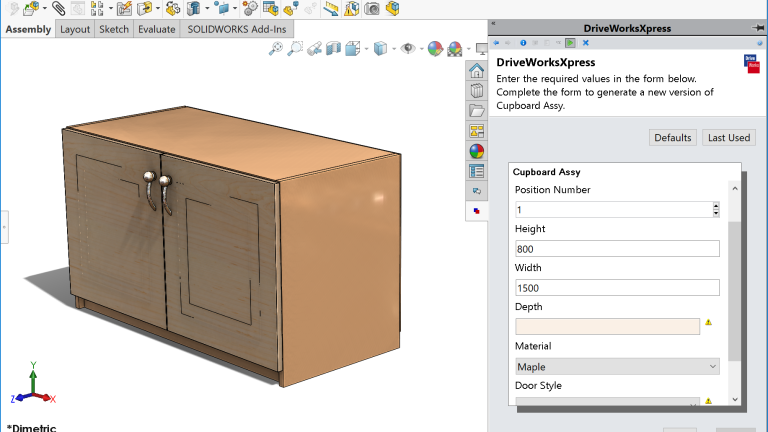Click the Previous View icon
Viewport: 768px width, 432px height.
click(x=314, y=48)
